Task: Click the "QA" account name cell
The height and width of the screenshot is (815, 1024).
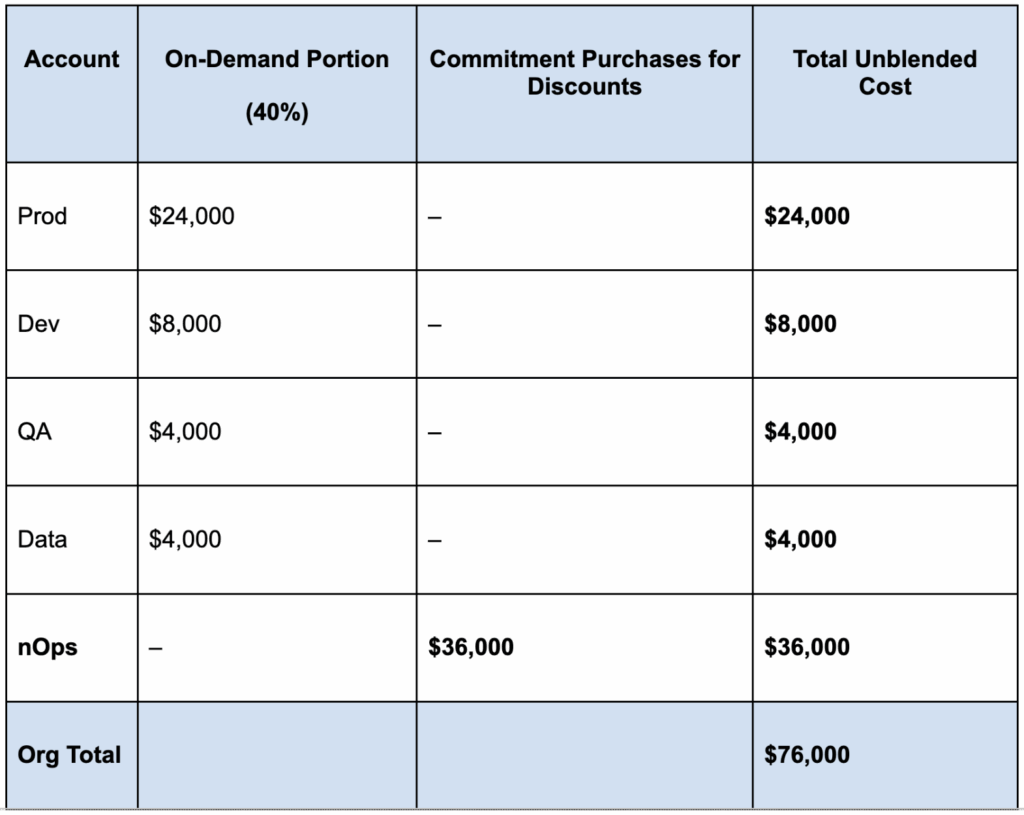Action: 36,432
